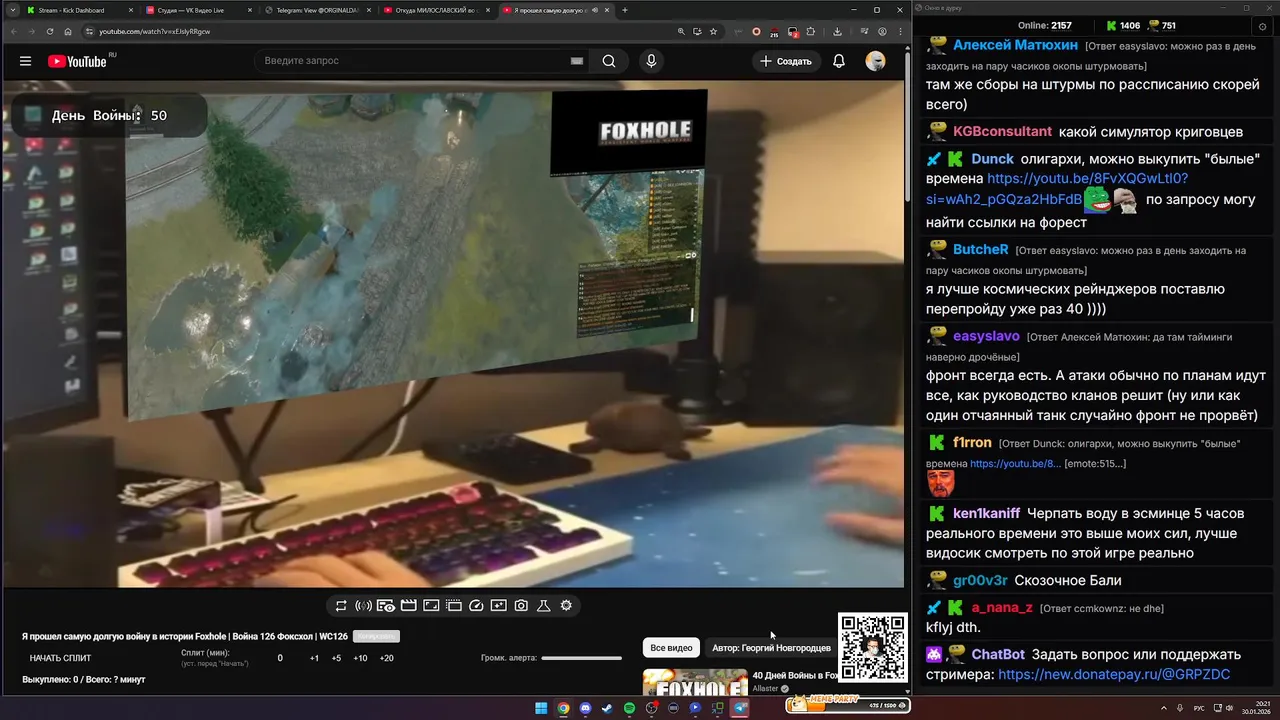Switch to the Студия — VK Видео Live tab
1280x720 pixels.
198,10
